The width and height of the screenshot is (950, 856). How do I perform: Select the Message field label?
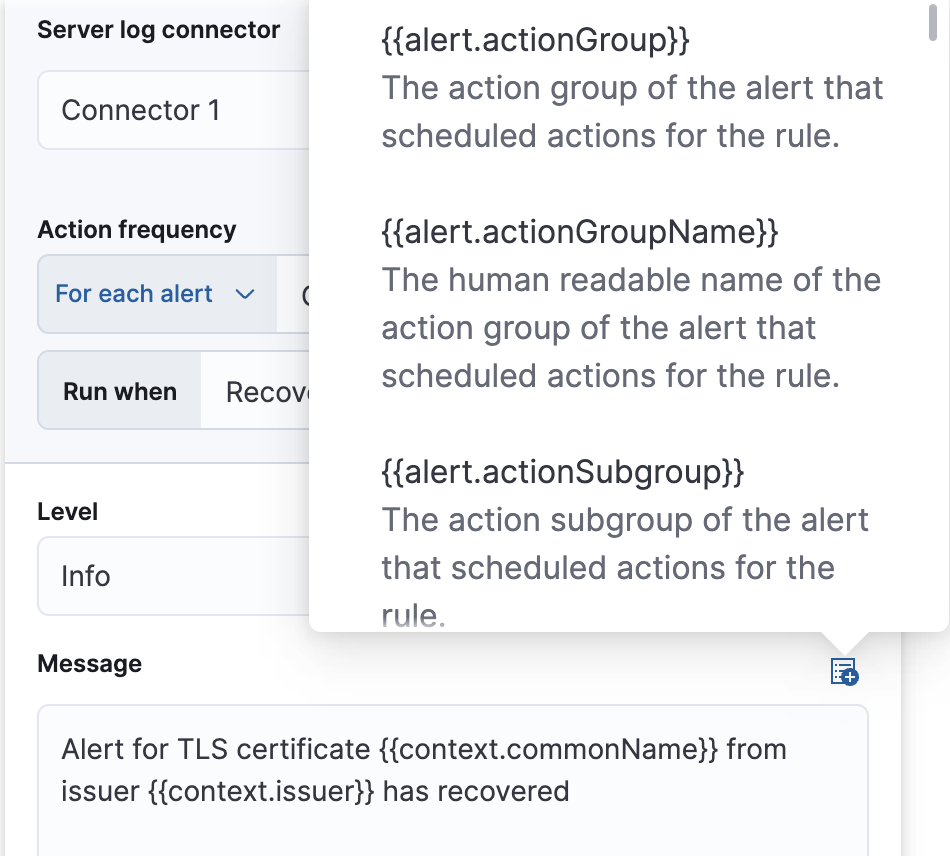pyautogui.click(x=89, y=663)
